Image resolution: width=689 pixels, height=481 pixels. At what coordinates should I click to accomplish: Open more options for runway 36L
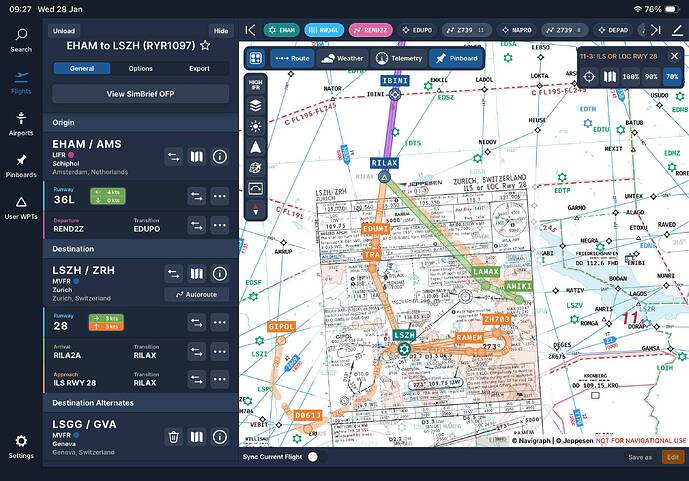pyautogui.click(x=220, y=196)
